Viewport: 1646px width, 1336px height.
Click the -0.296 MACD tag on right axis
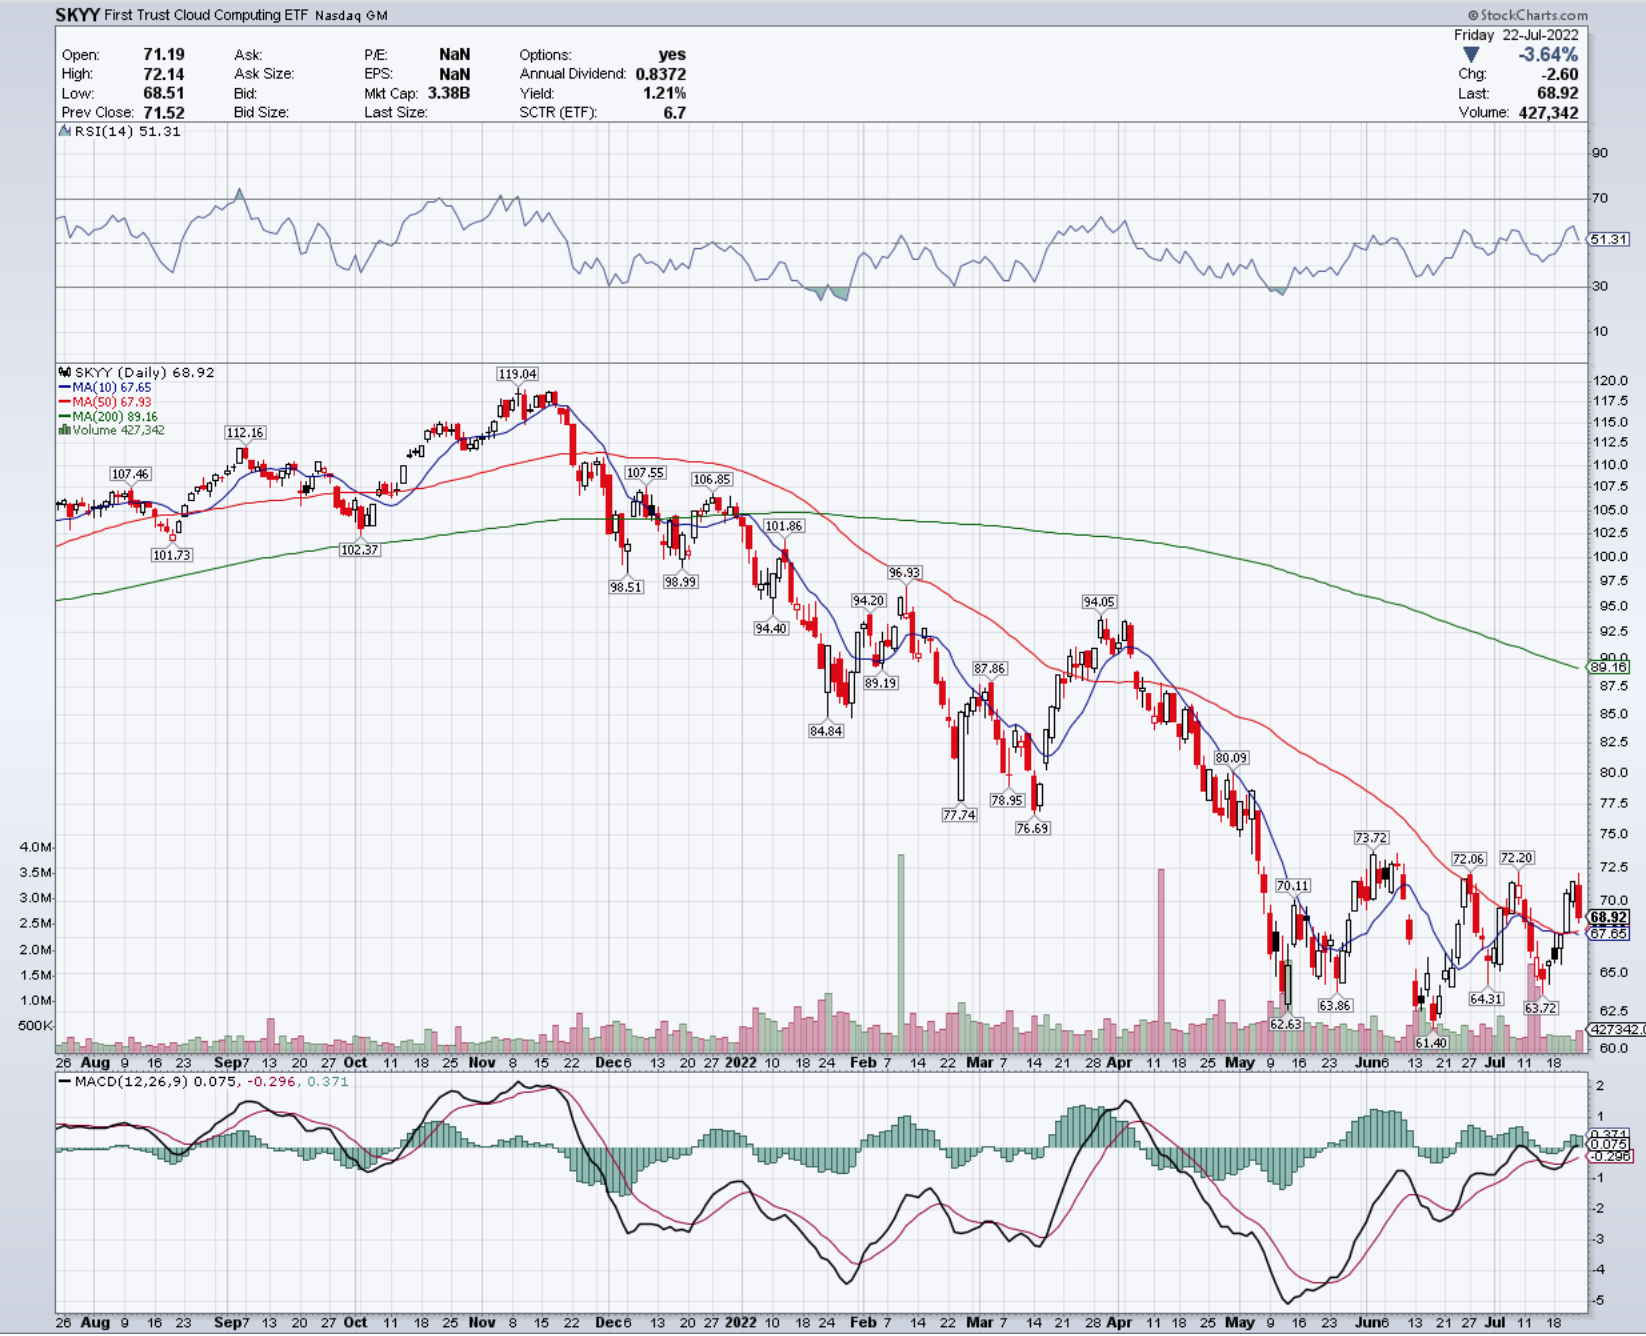point(1611,1156)
